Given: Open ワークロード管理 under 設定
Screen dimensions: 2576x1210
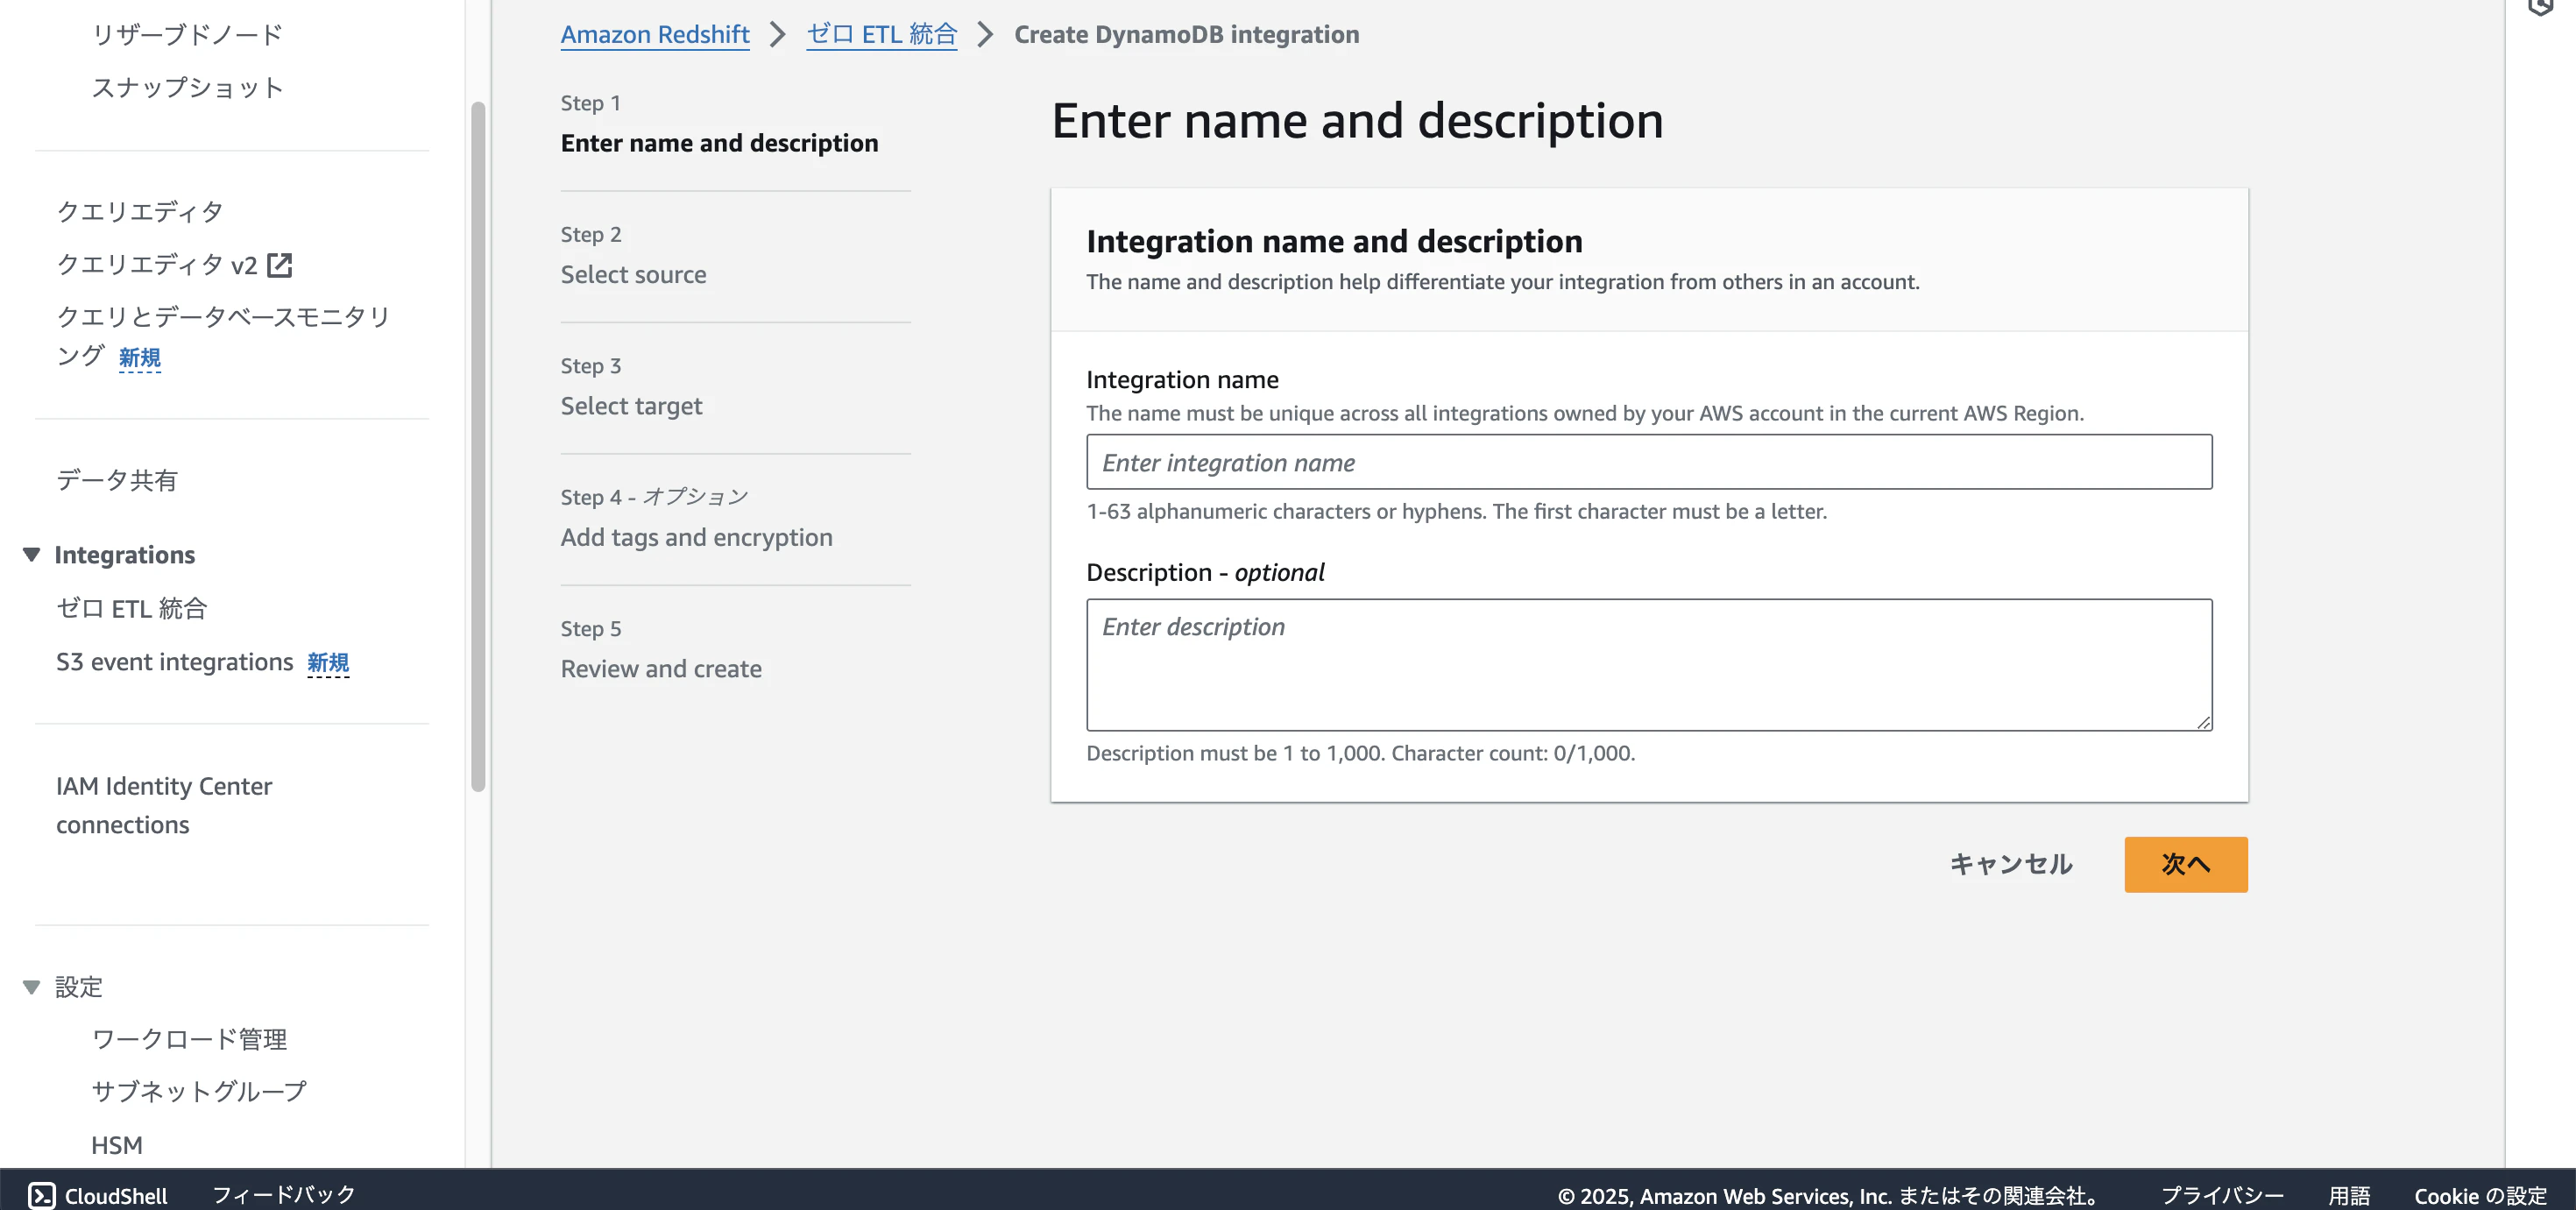Looking at the screenshot, I should pyautogui.click(x=189, y=1039).
